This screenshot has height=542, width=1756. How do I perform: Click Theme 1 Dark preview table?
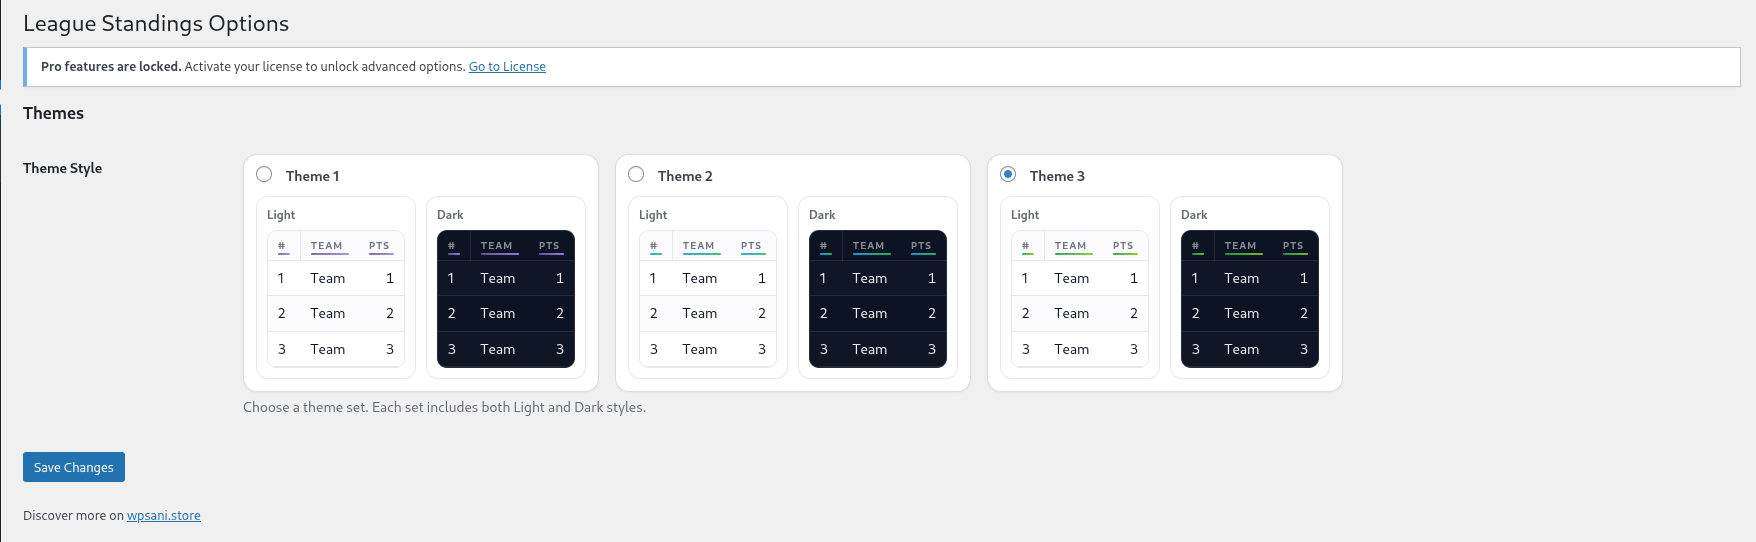(506, 300)
